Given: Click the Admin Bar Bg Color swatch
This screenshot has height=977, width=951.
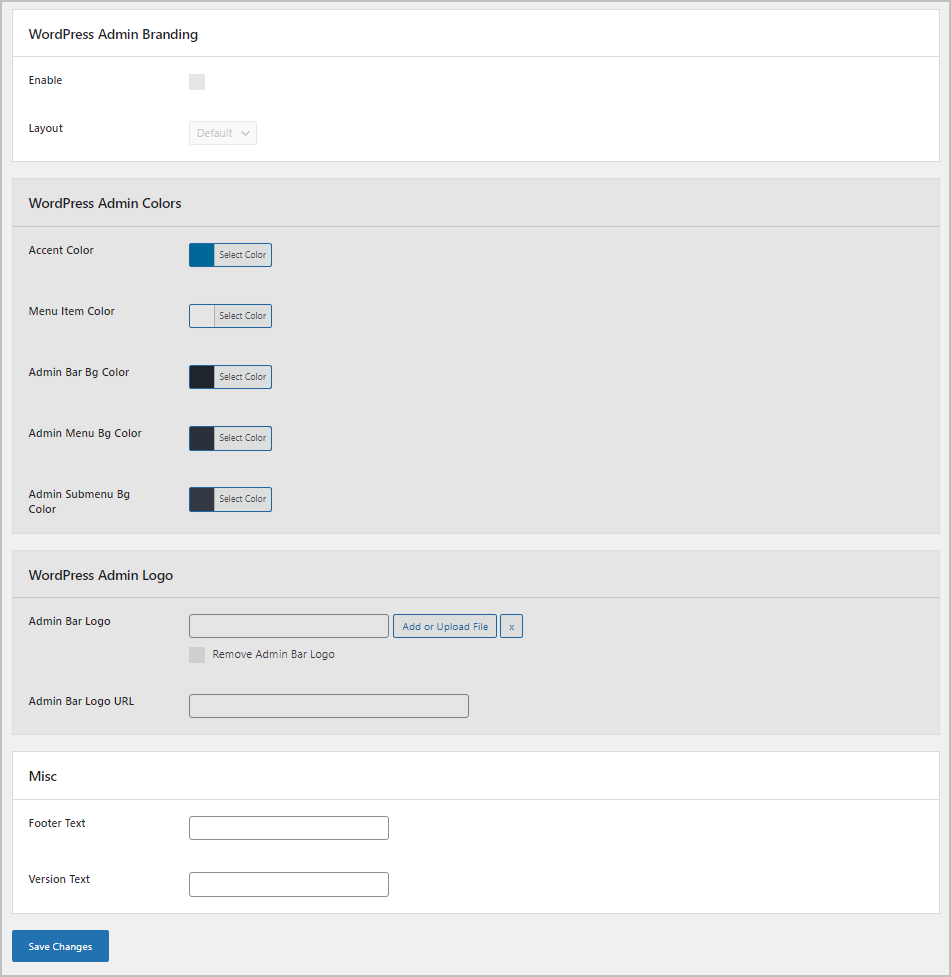Looking at the screenshot, I should (201, 377).
